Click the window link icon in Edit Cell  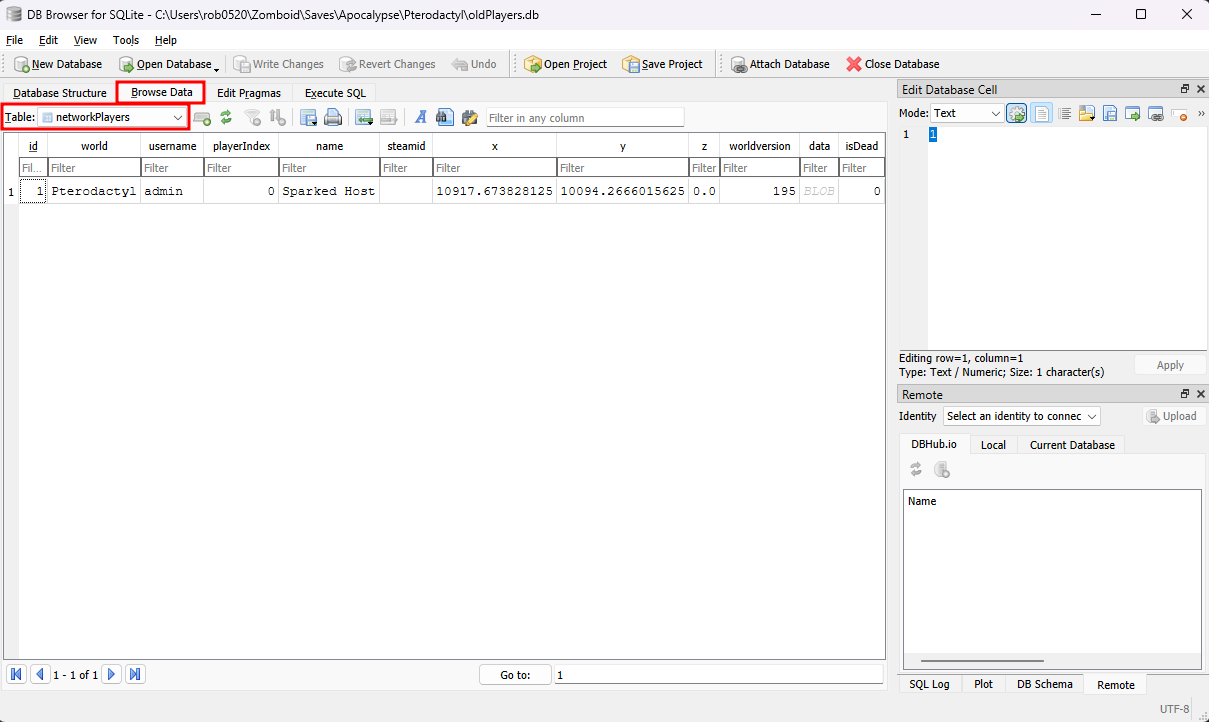(1156, 113)
